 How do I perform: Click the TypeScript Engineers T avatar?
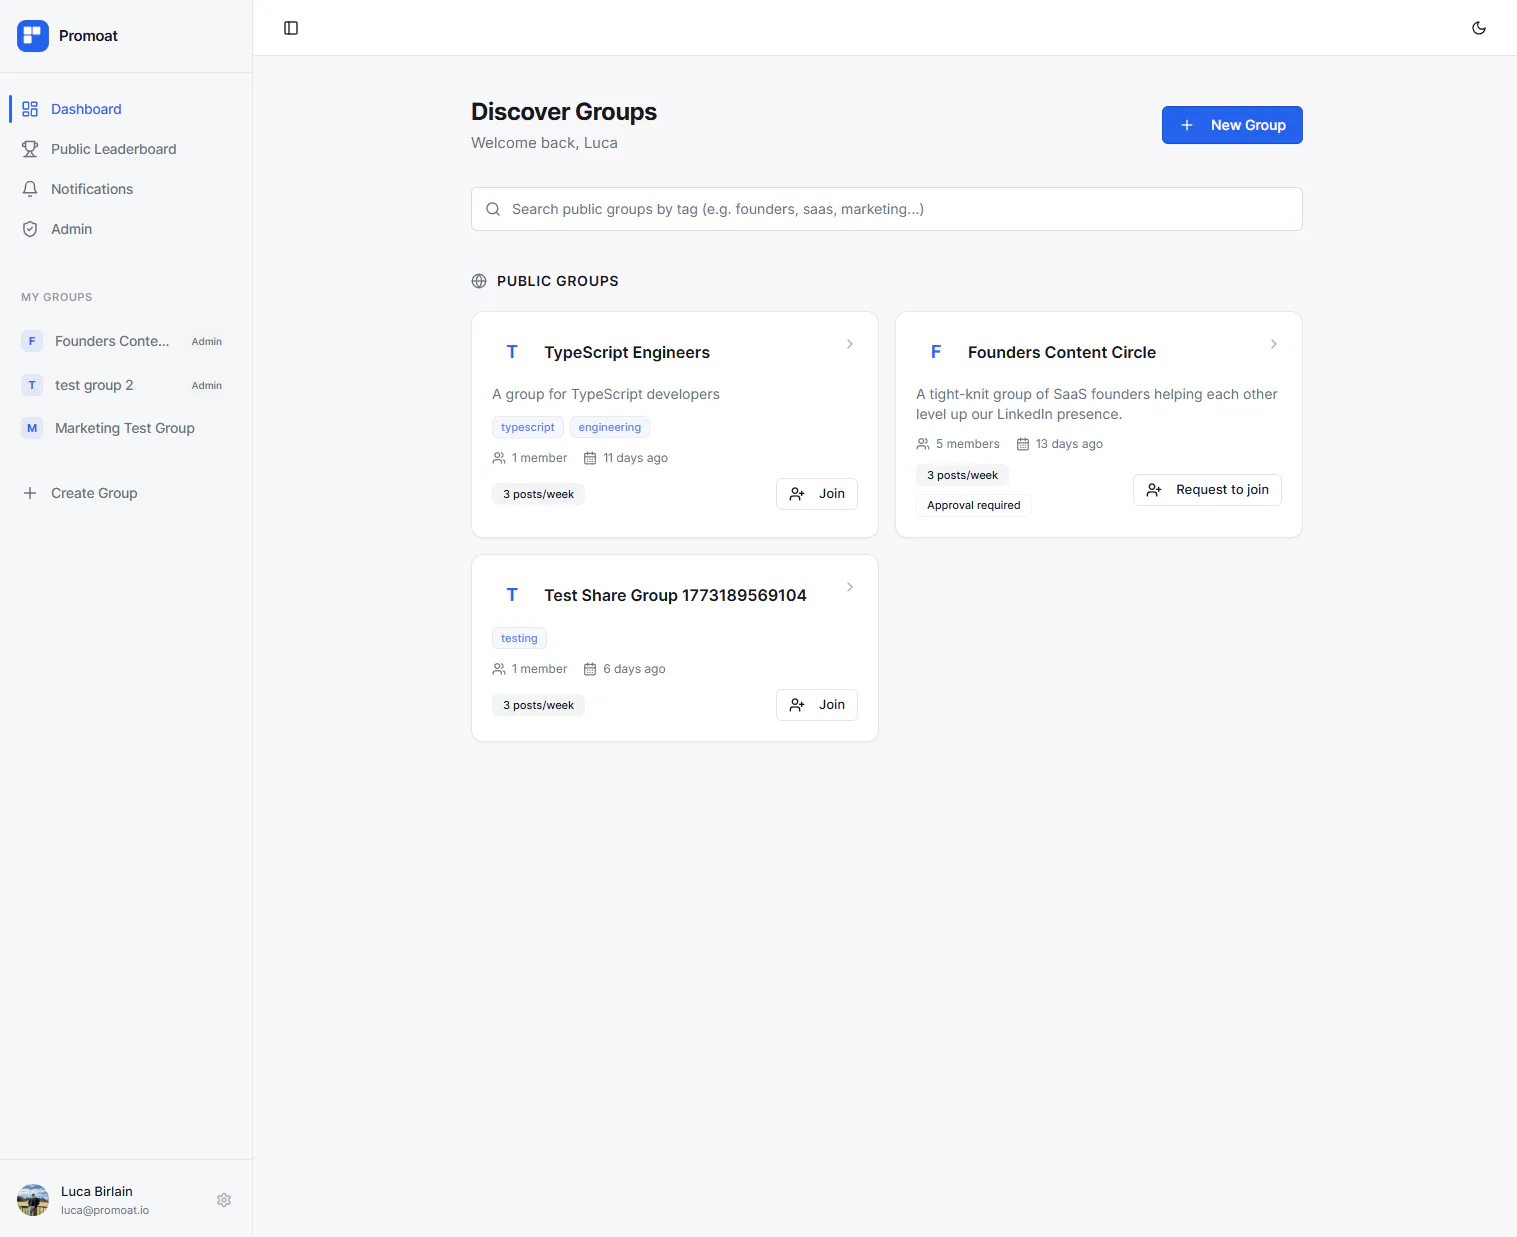[512, 352]
